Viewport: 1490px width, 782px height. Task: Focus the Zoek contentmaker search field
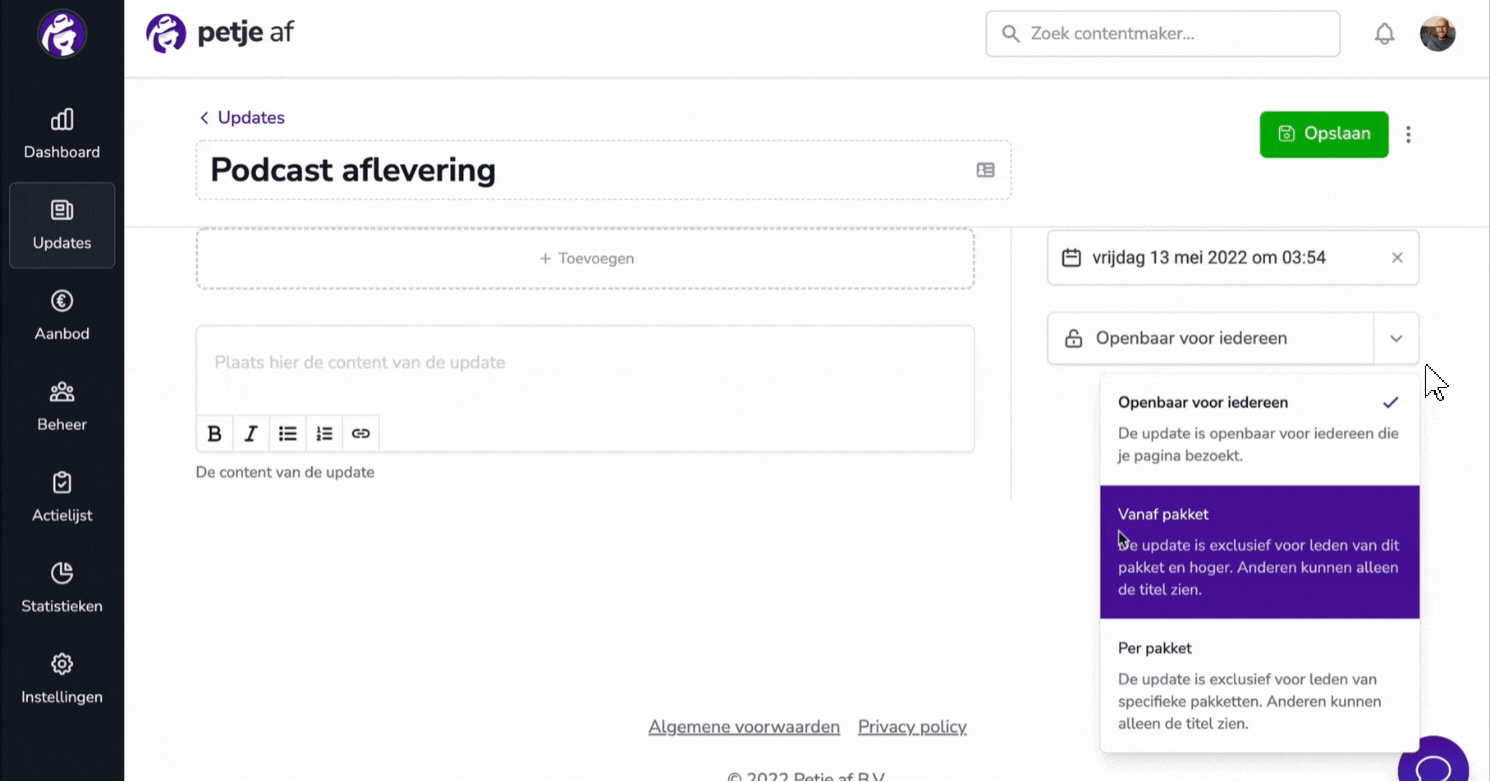[x=1162, y=34]
